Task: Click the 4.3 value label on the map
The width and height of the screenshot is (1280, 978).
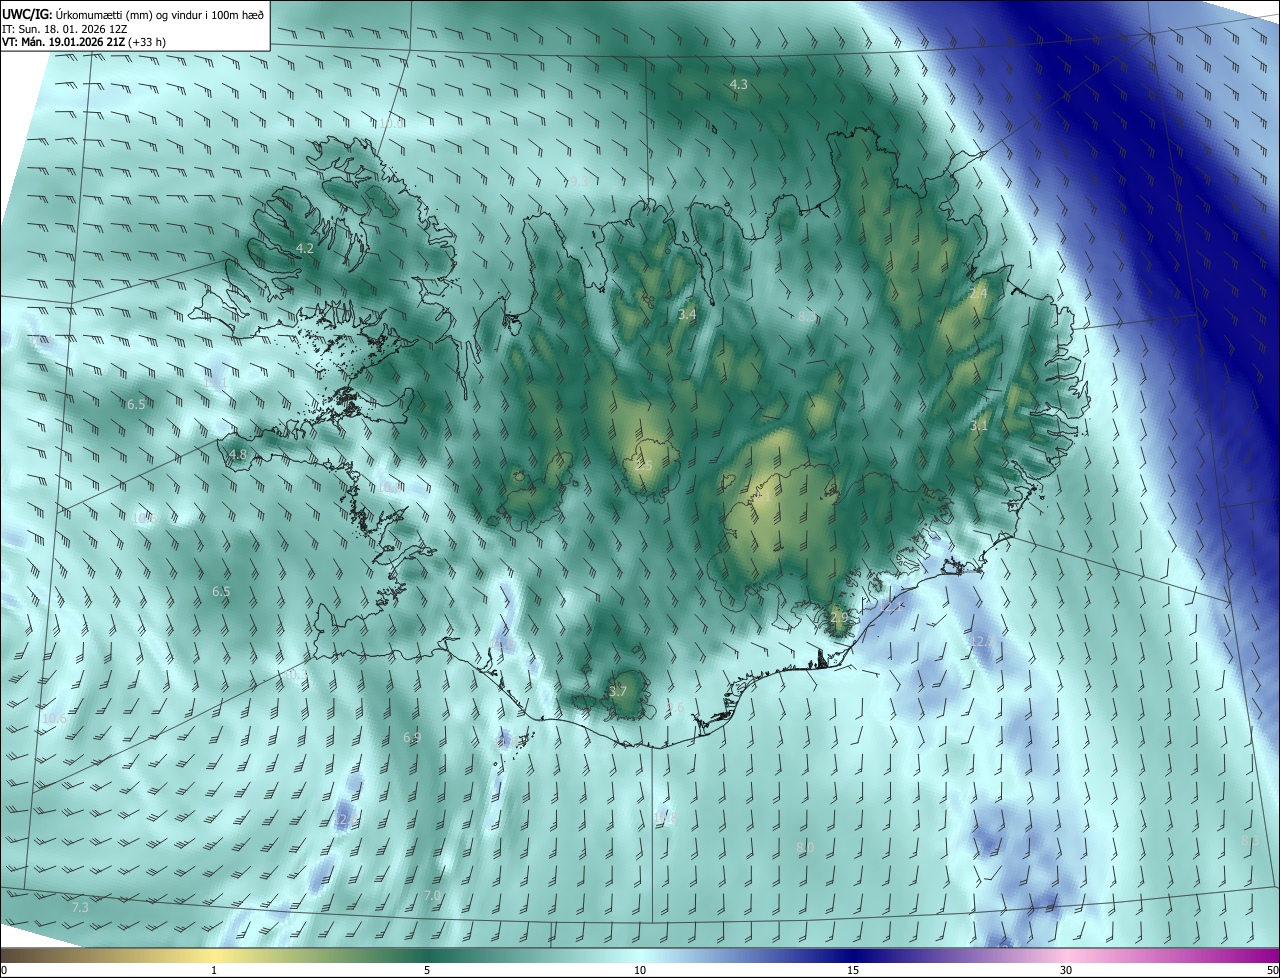Action: tap(739, 85)
